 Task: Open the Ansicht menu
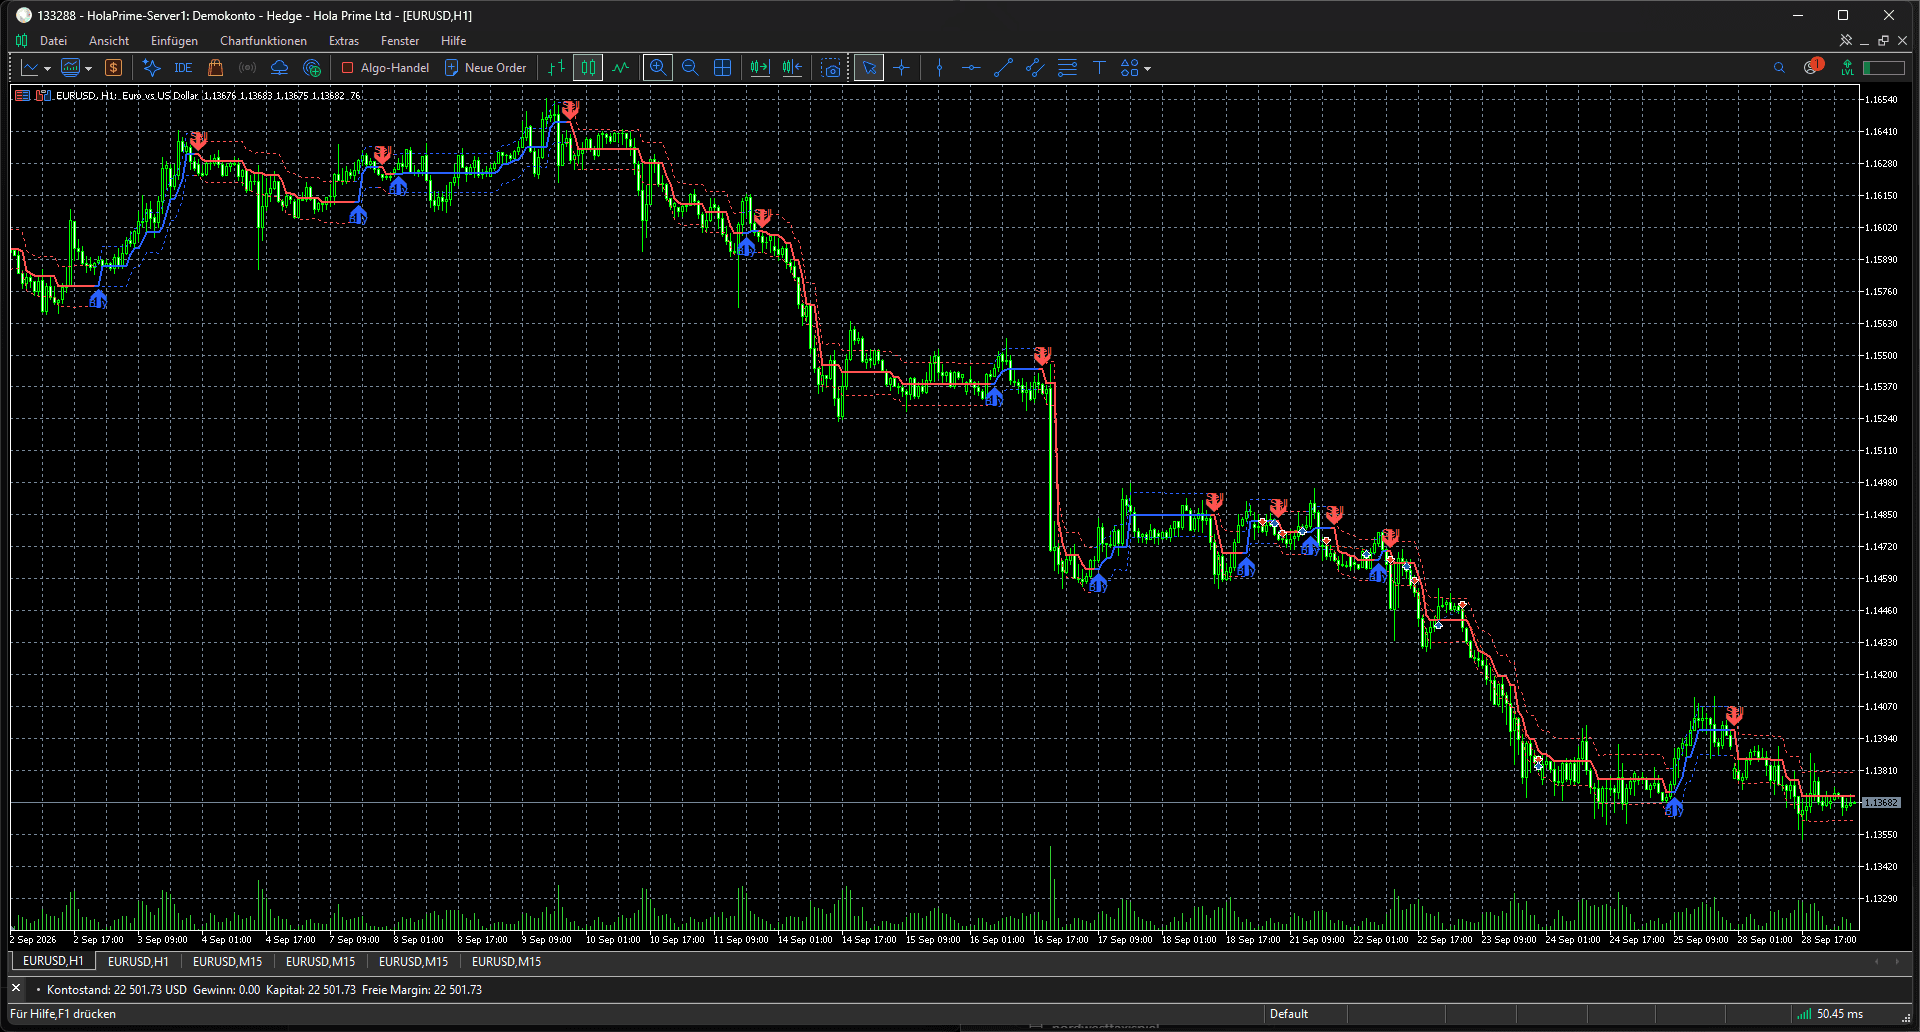(x=109, y=41)
